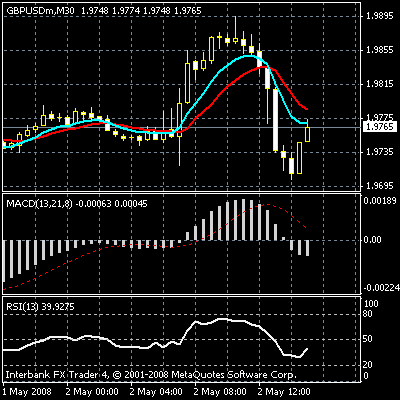The width and height of the screenshot is (400, 400).
Task: Click the 2 May 12:00 time axis label
Action: point(285,391)
